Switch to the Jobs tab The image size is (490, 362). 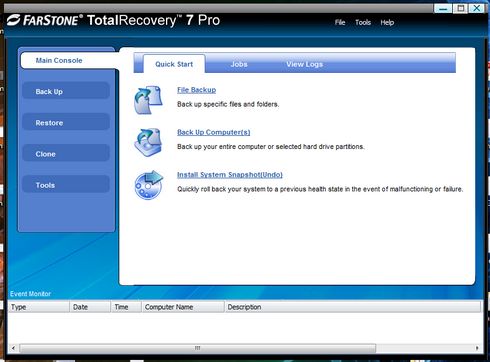[239, 64]
